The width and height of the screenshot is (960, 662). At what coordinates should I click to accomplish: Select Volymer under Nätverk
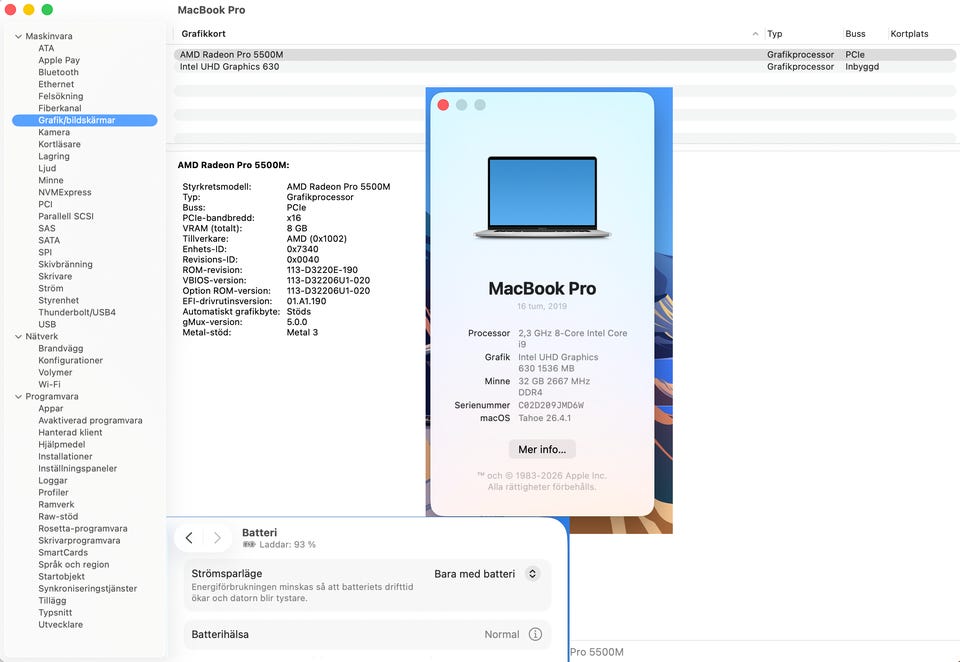pyautogui.click(x=55, y=372)
